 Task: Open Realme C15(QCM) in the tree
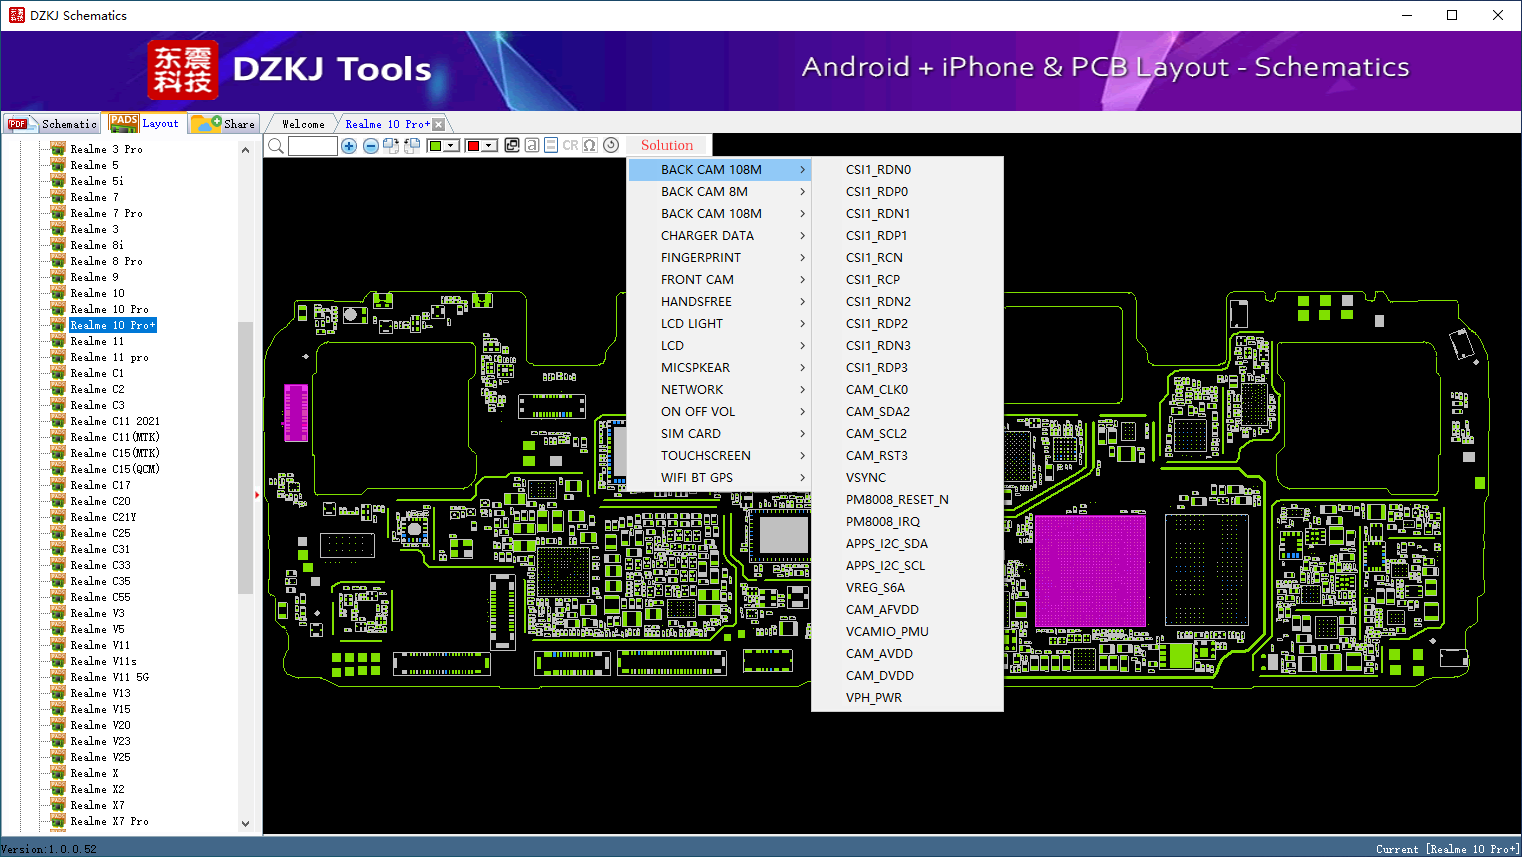pyautogui.click(x=115, y=469)
